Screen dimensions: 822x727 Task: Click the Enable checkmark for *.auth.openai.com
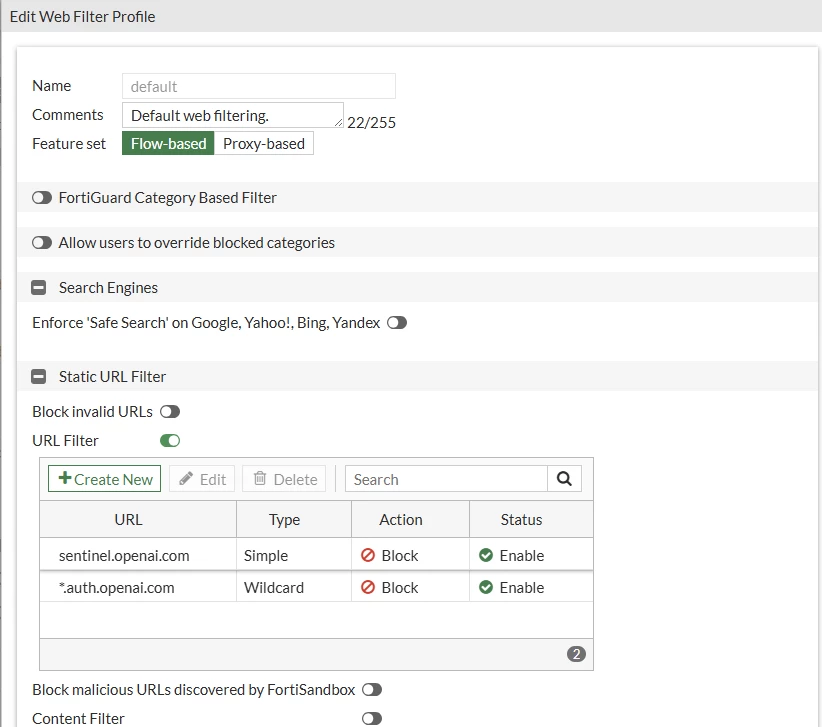(486, 587)
